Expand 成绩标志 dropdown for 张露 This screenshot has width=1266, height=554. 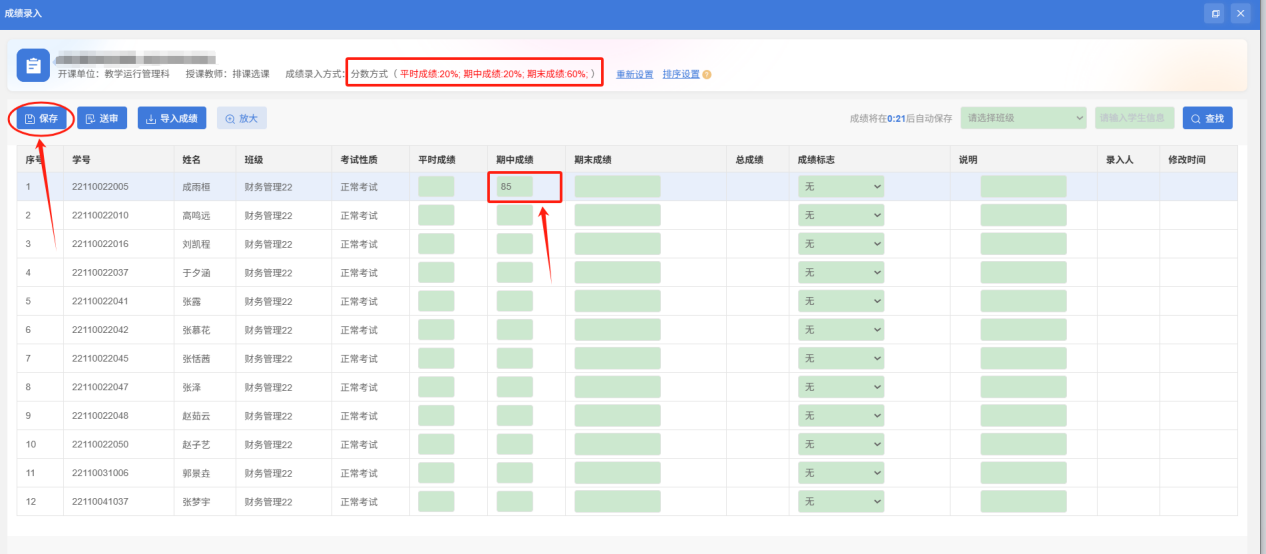click(841, 301)
